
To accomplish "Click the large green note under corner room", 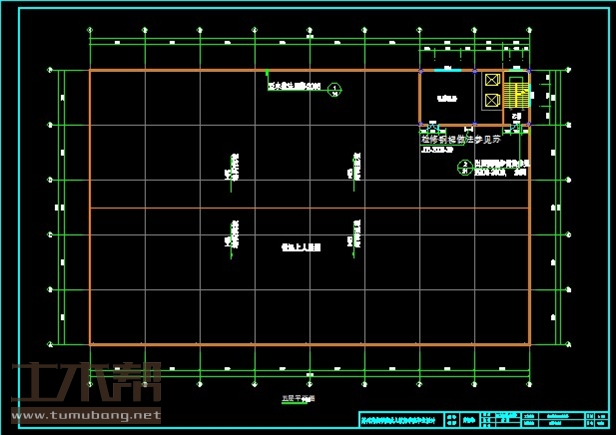I will pyautogui.click(x=473, y=141).
